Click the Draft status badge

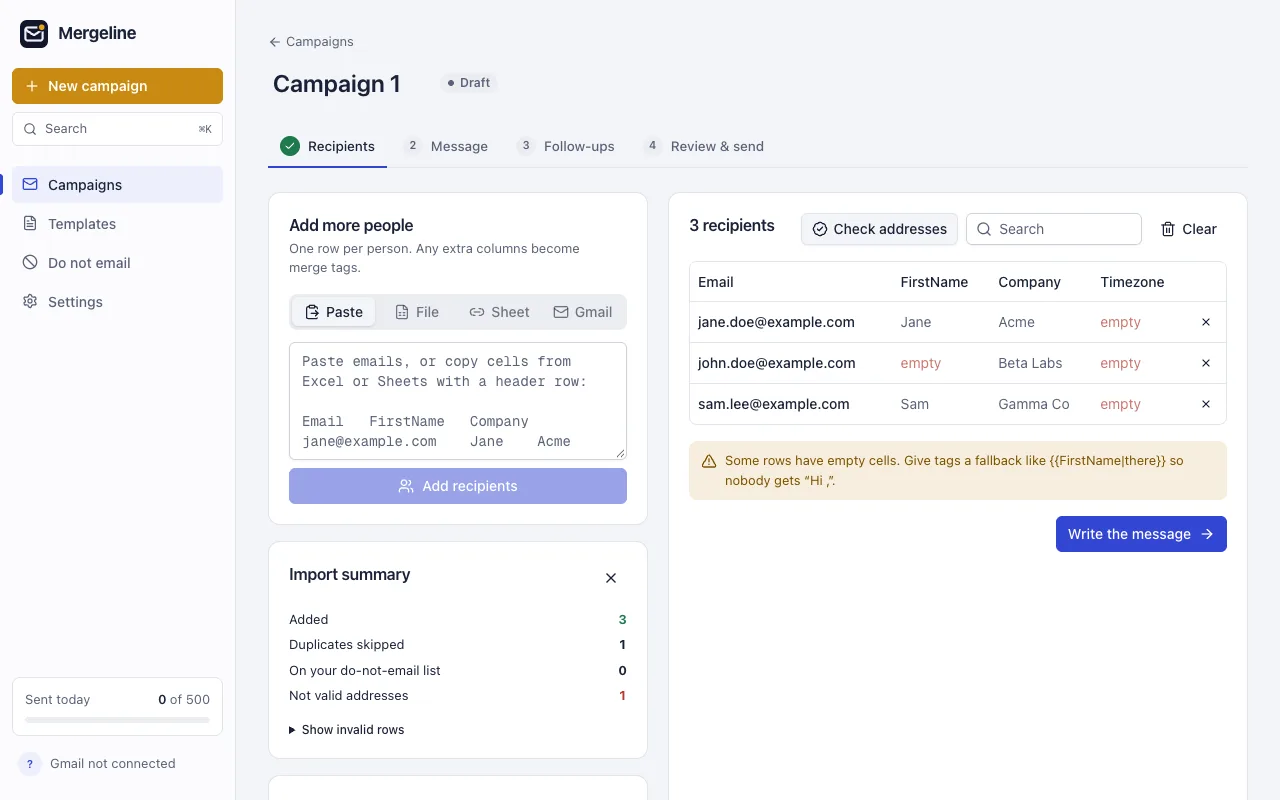point(469,83)
